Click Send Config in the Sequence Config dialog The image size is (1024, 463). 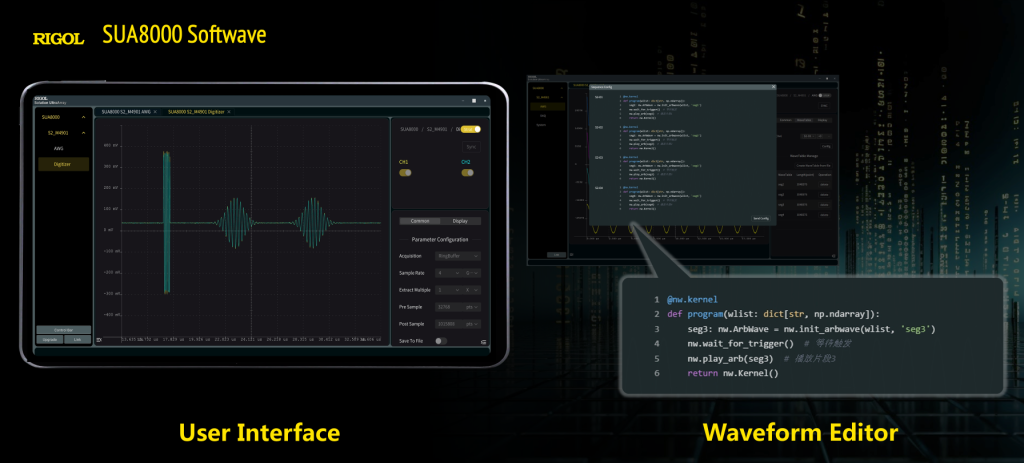[761, 218]
